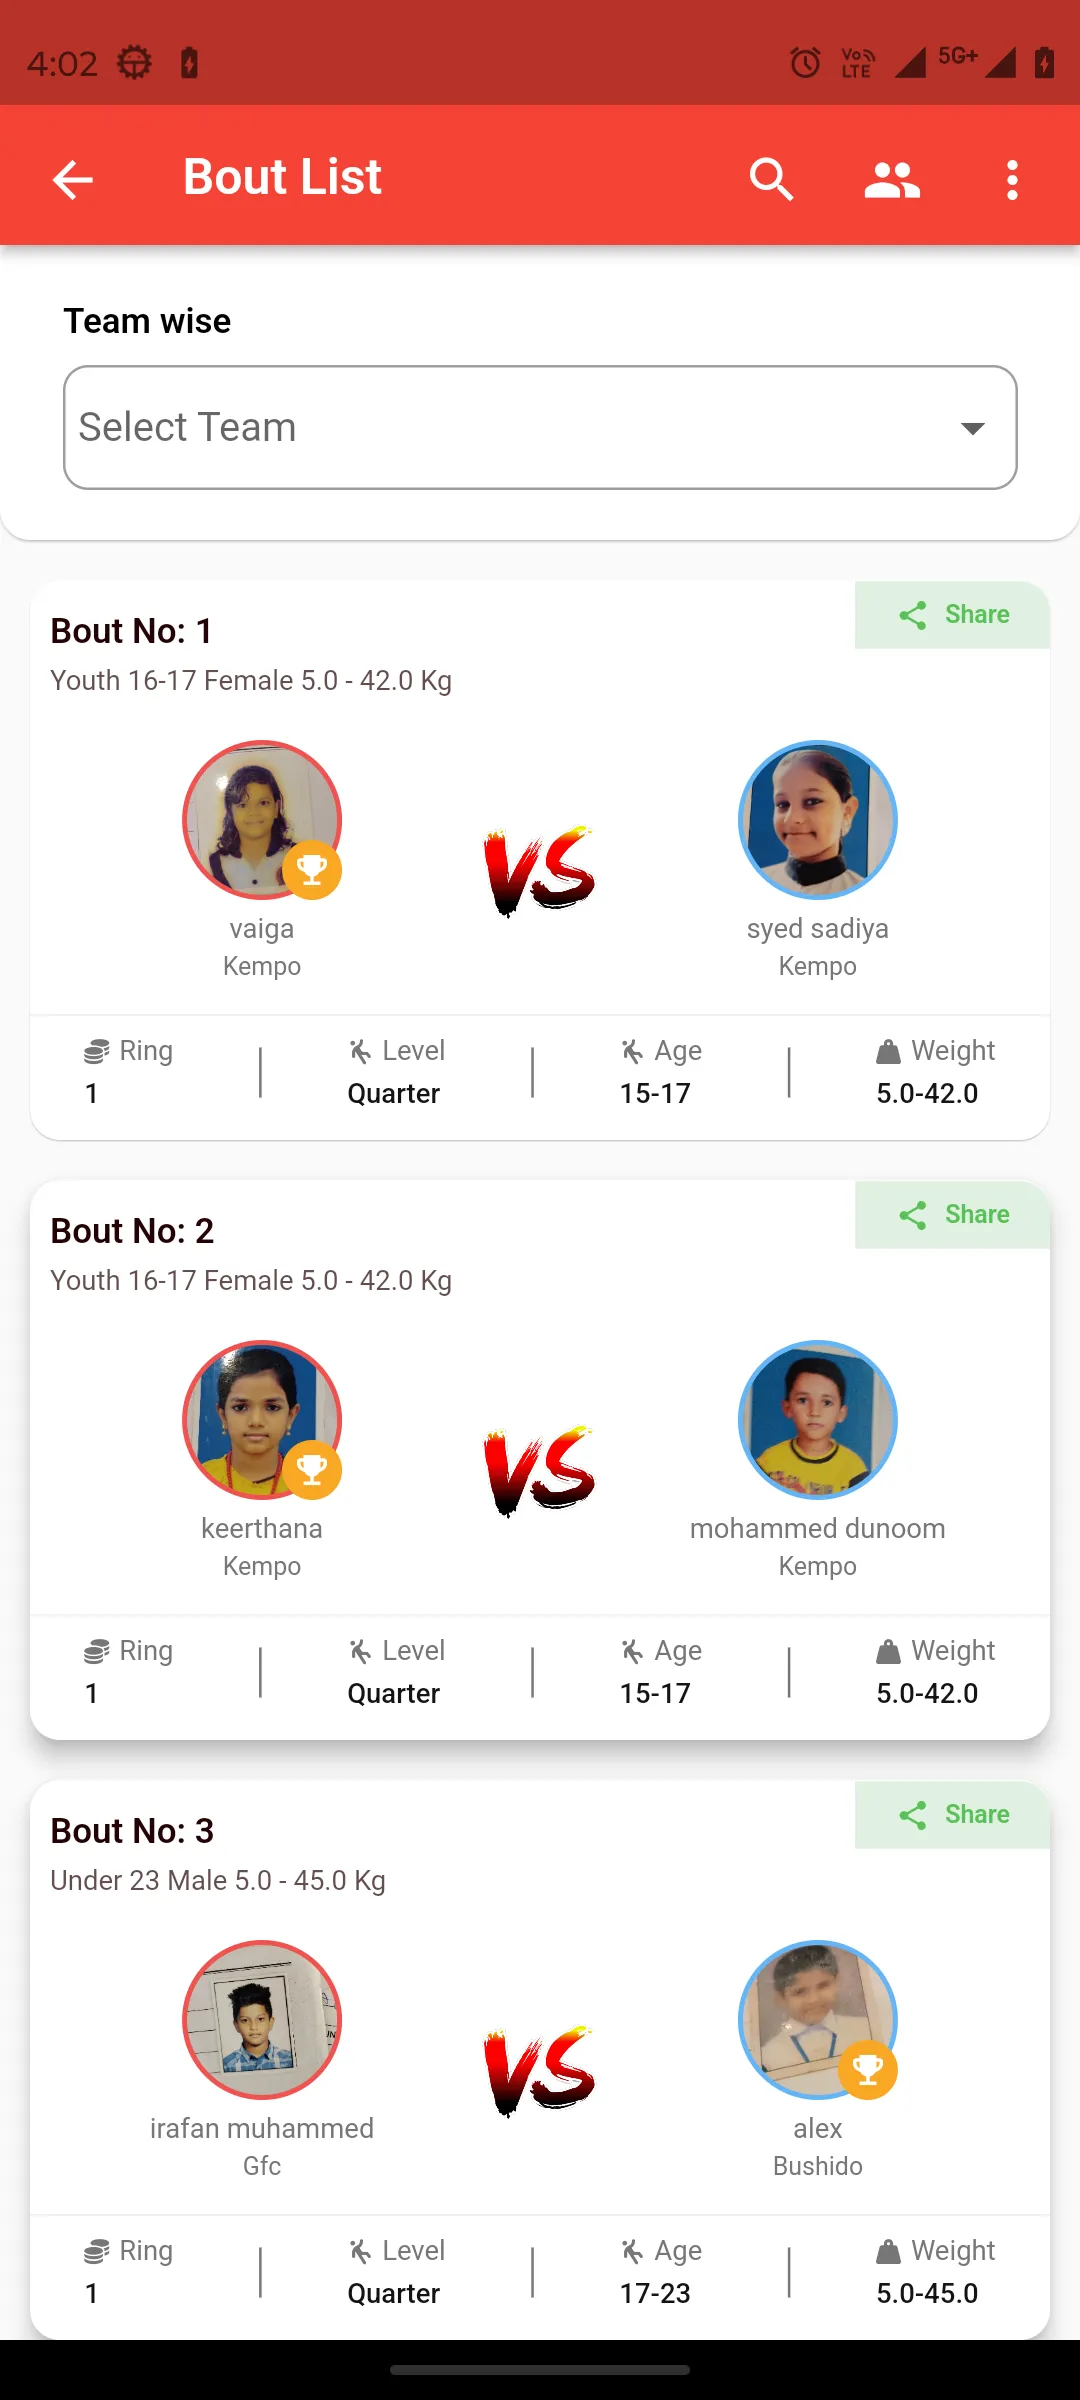Tap the VS graphic in Bout 3
The width and height of the screenshot is (1080, 2400).
[x=540, y=2071]
